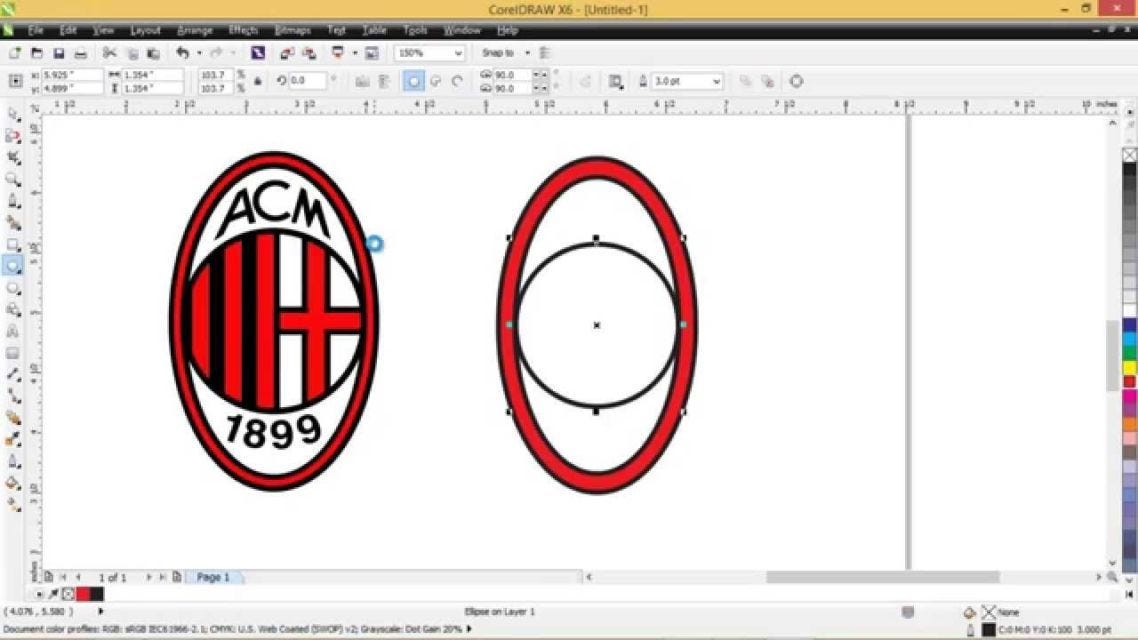Toggle the Ellipse mode on the property bar

412,81
